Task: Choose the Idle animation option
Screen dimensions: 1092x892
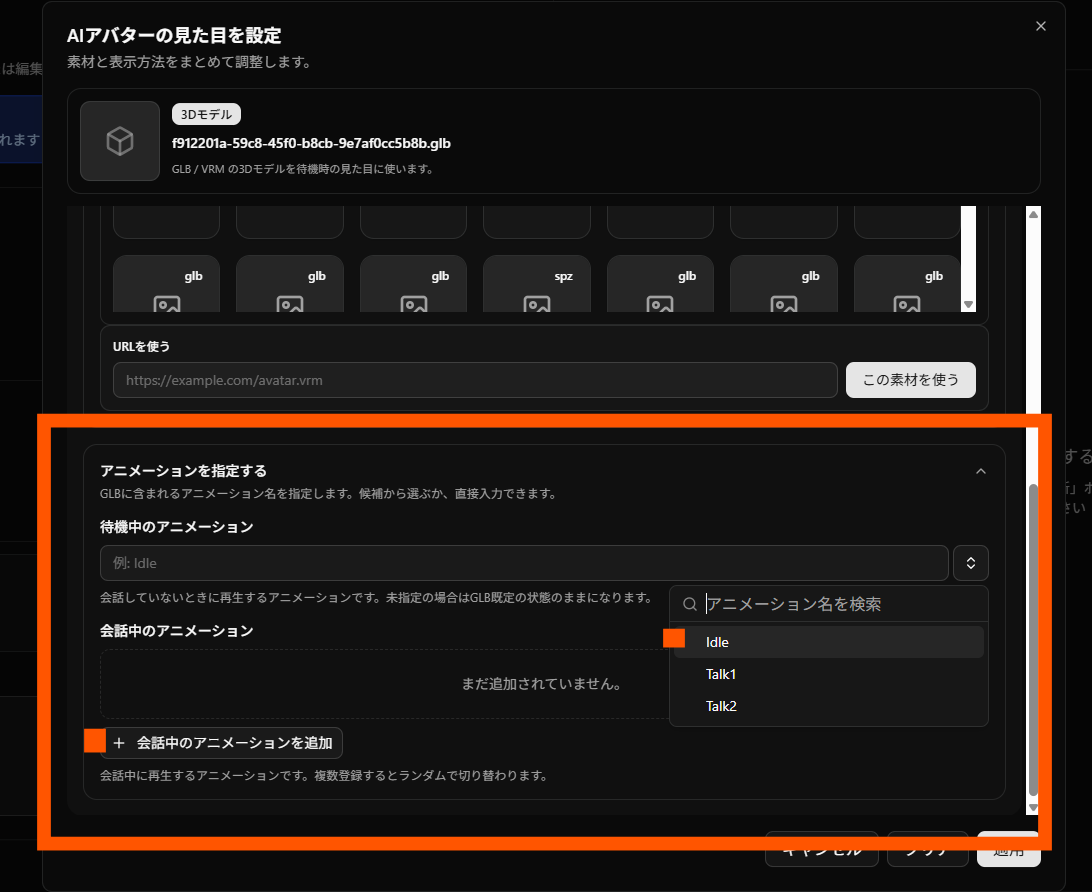Action: click(x=829, y=642)
